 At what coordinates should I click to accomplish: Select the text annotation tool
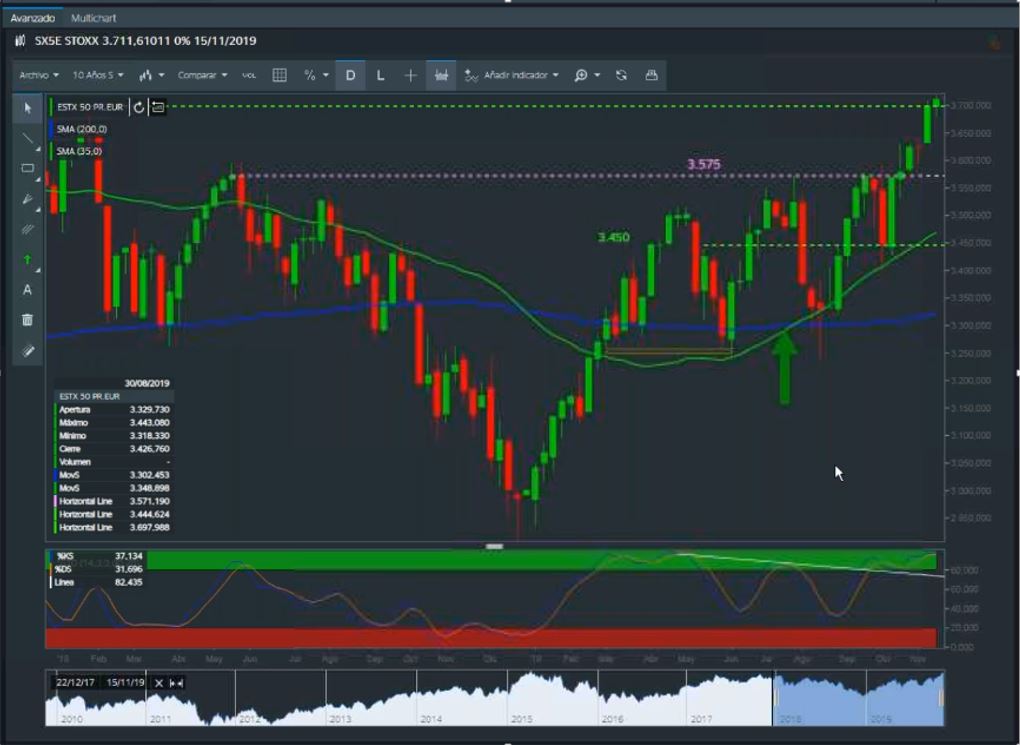(28, 290)
